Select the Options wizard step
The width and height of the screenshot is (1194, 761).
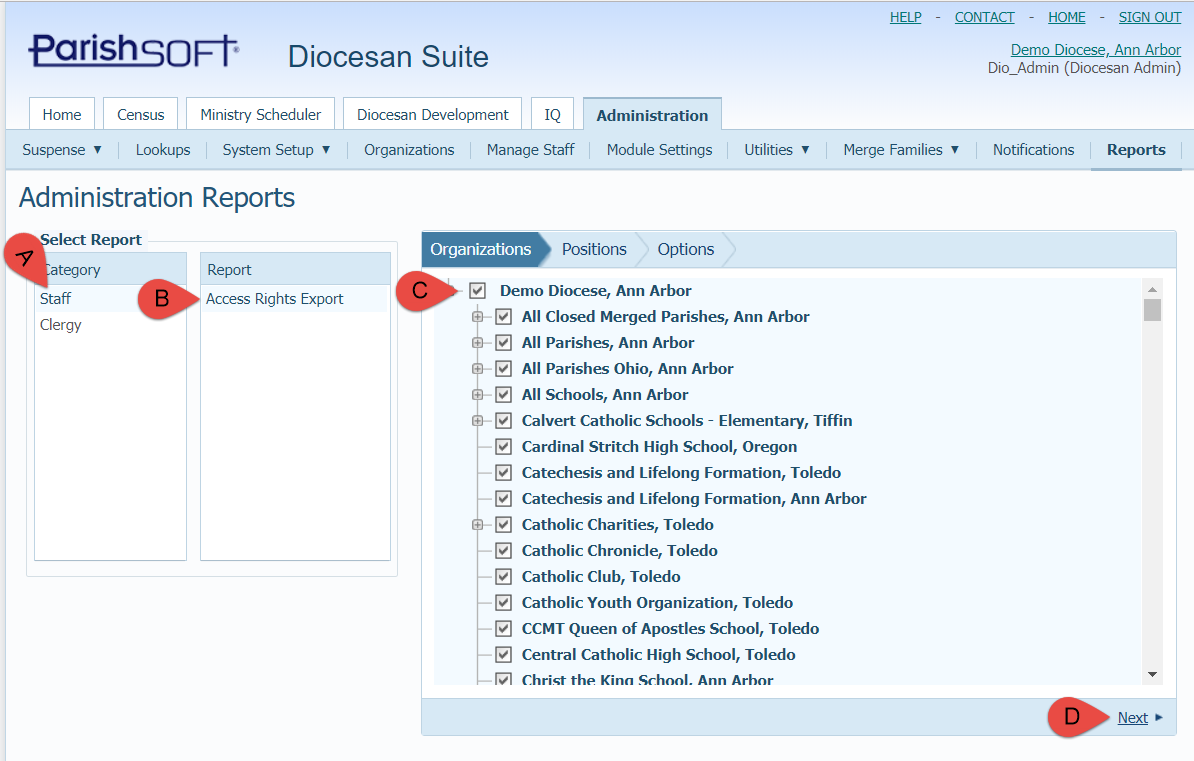click(685, 249)
